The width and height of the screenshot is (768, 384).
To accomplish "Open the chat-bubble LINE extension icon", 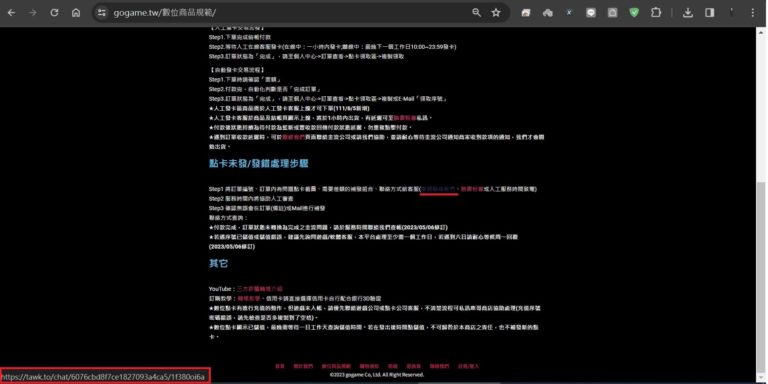I will tap(591, 13).
